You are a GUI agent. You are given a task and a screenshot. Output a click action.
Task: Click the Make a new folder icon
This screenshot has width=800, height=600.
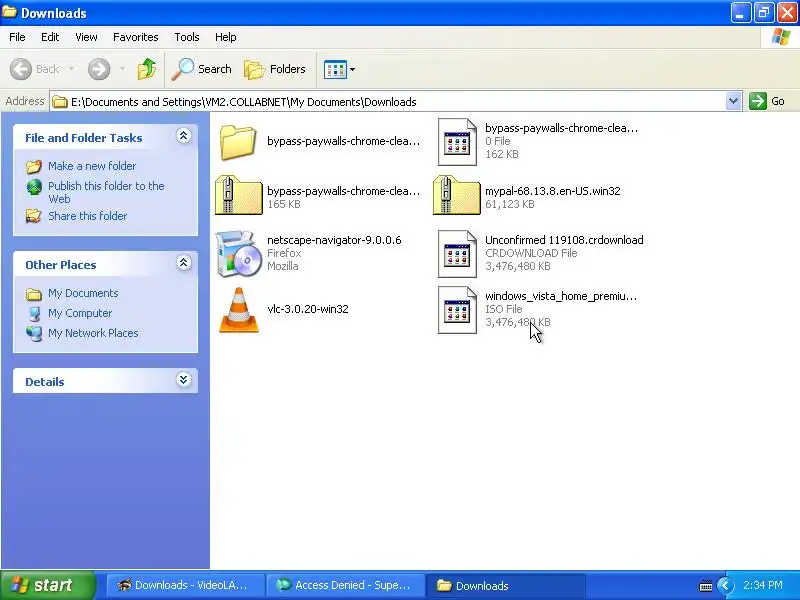tap(34, 166)
